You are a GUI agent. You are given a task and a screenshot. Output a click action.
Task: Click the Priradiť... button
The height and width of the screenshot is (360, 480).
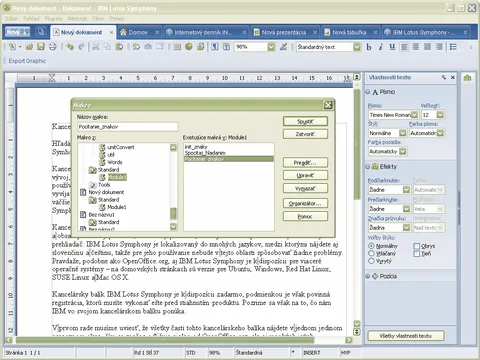coord(305,163)
